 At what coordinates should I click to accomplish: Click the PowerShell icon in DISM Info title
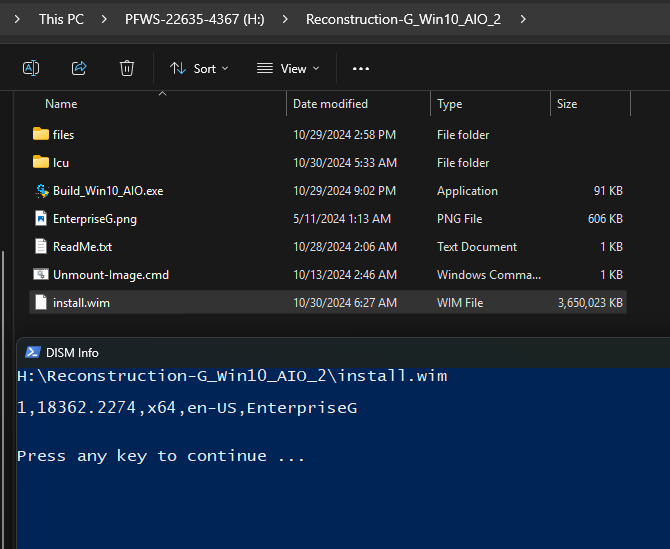(33, 352)
